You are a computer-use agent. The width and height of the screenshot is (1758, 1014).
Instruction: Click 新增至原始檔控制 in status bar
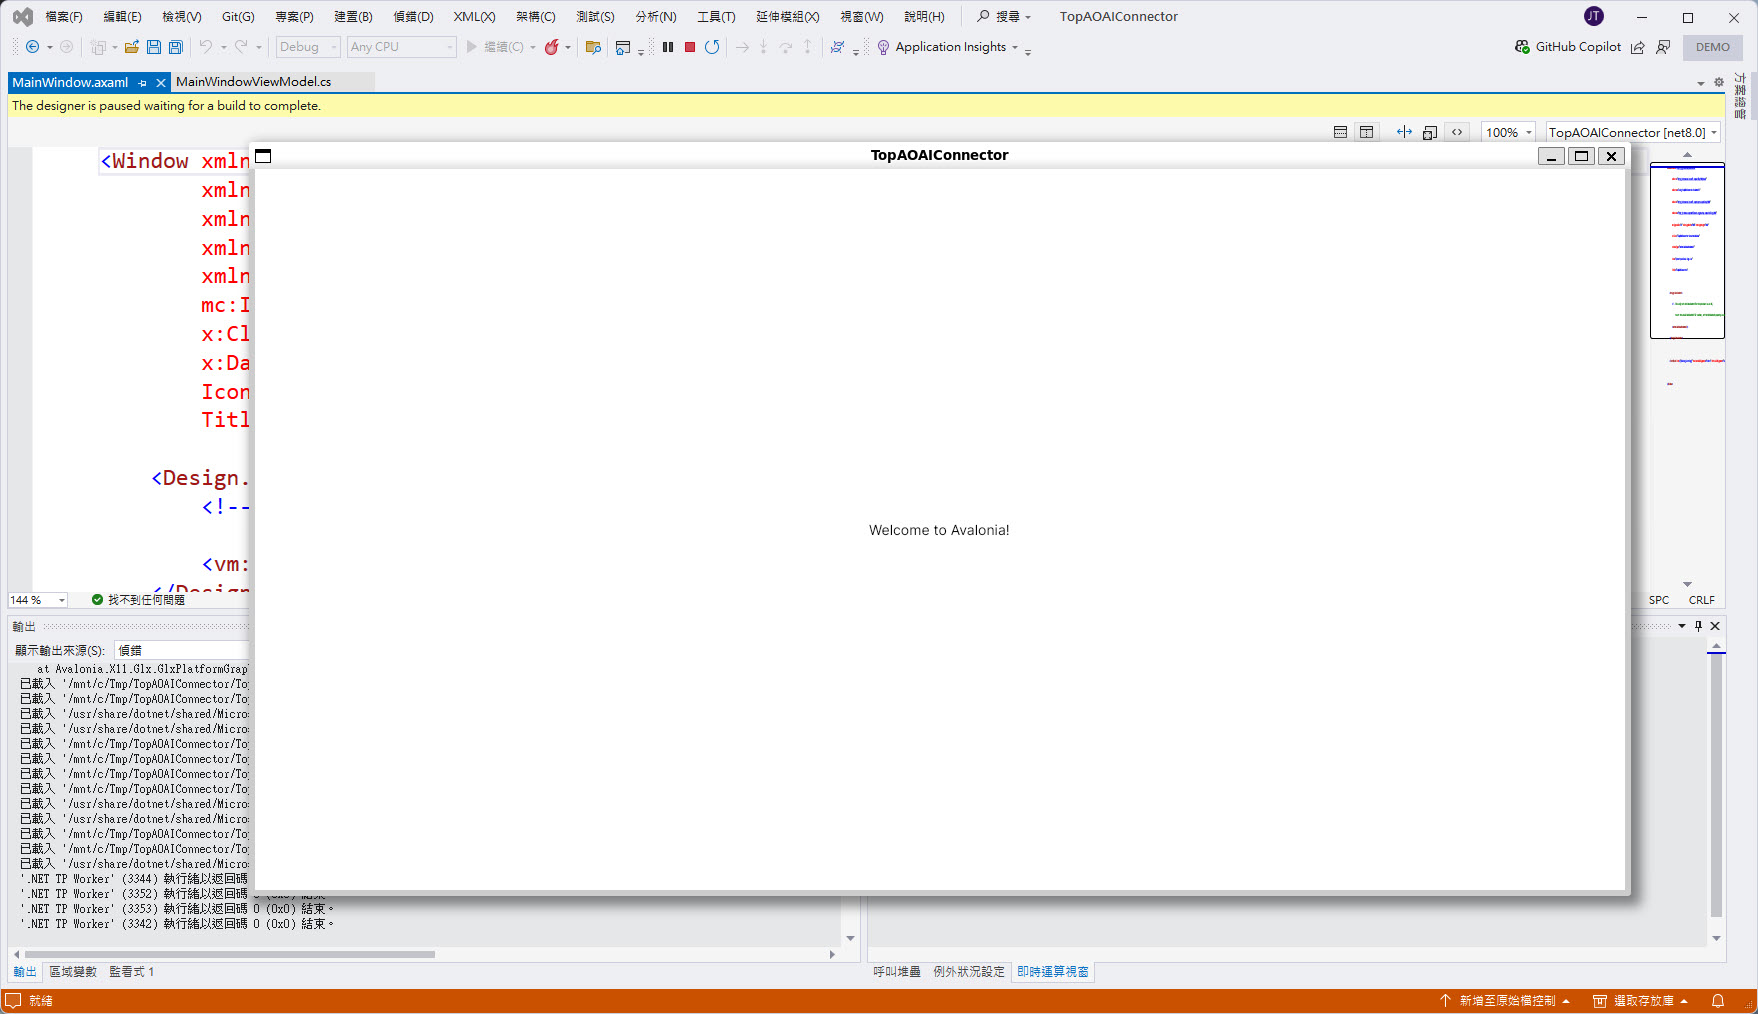[1506, 1001]
